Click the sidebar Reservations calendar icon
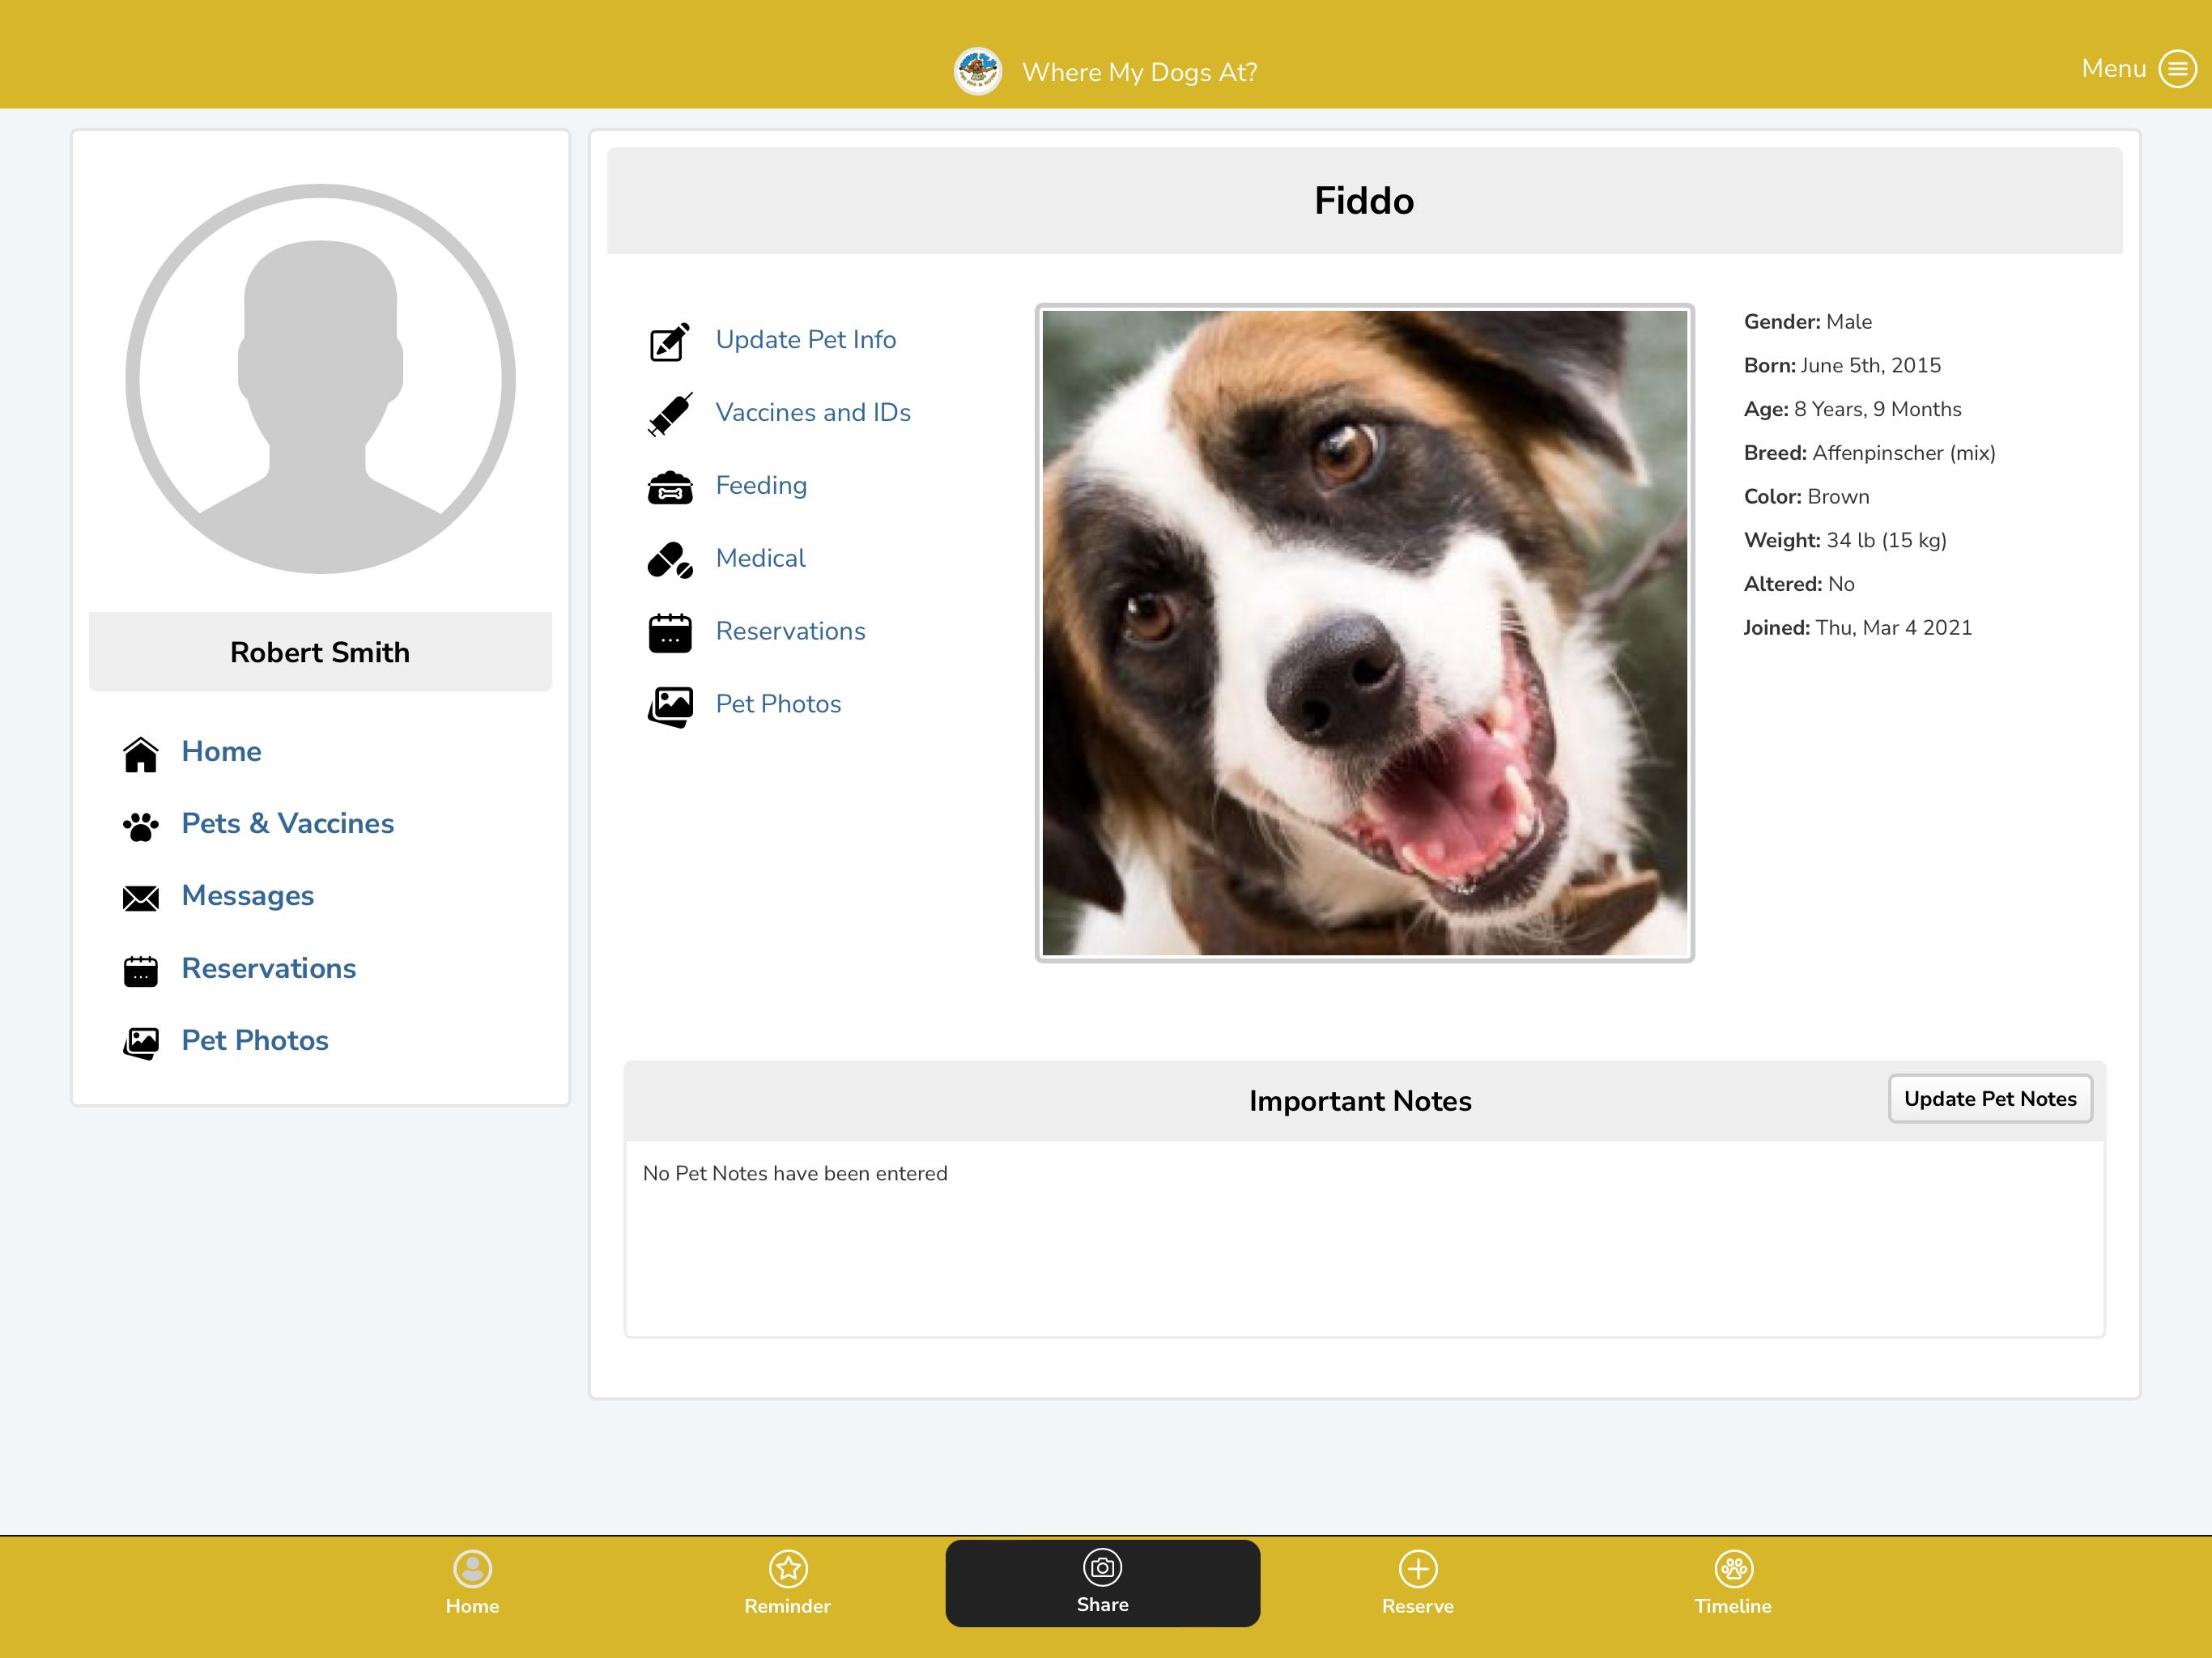The height and width of the screenshot is (1658, 2212). (x=141, y=971)
